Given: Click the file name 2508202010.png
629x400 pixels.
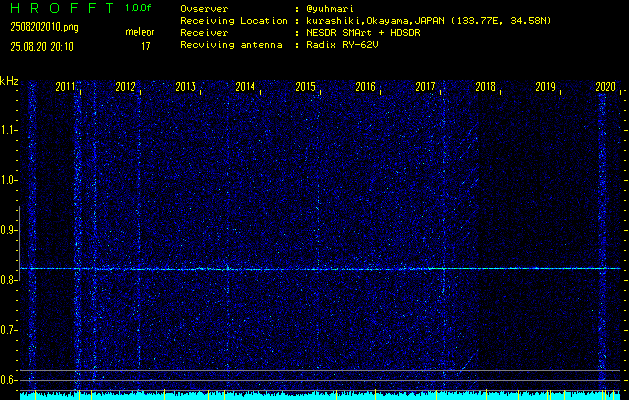Looking at the screenshot, I should (45, 27).
